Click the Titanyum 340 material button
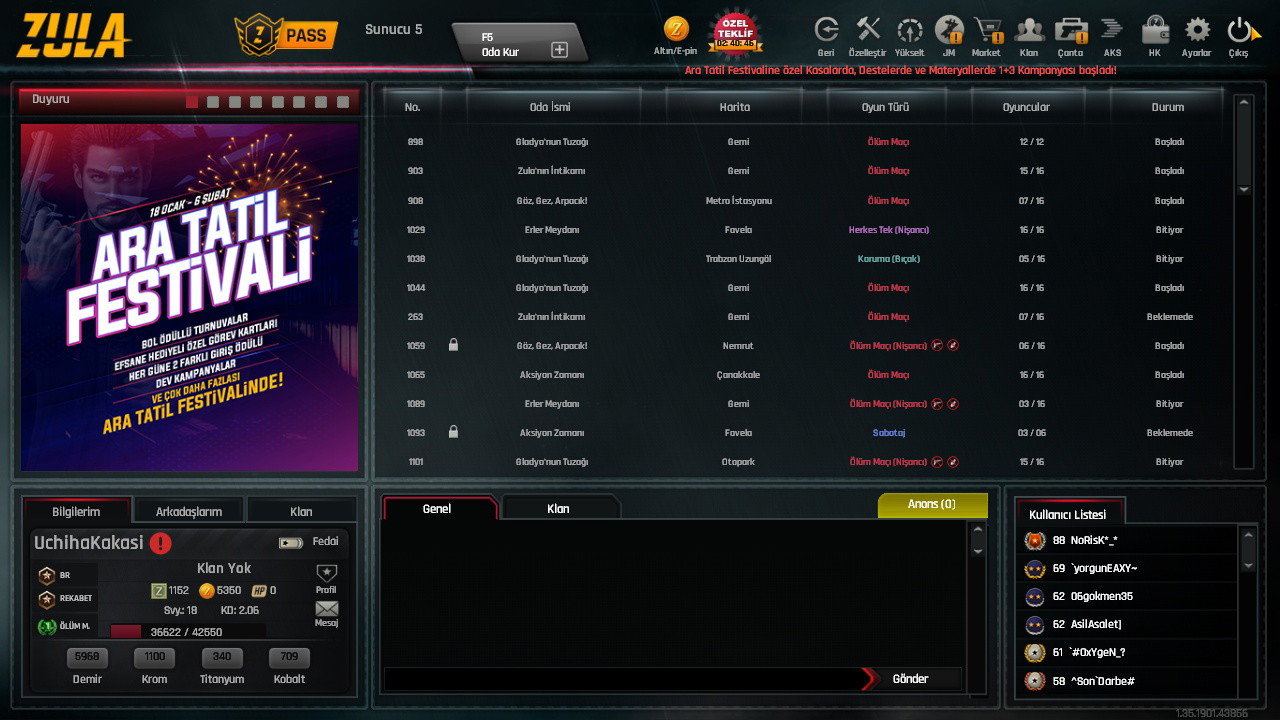Viewport: 1280px width, 720px height. pyautogui.click(x=222, y=657)
